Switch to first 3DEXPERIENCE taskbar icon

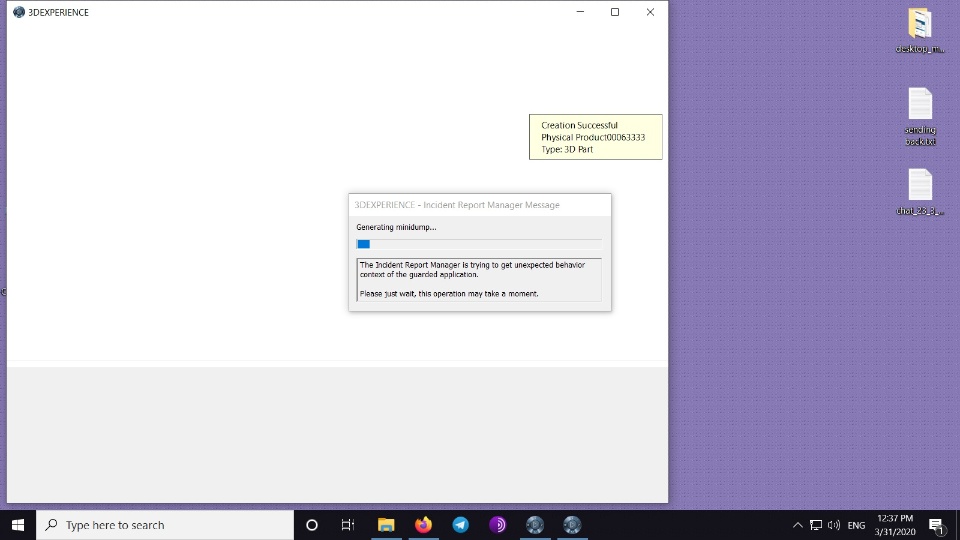[535, 525]
